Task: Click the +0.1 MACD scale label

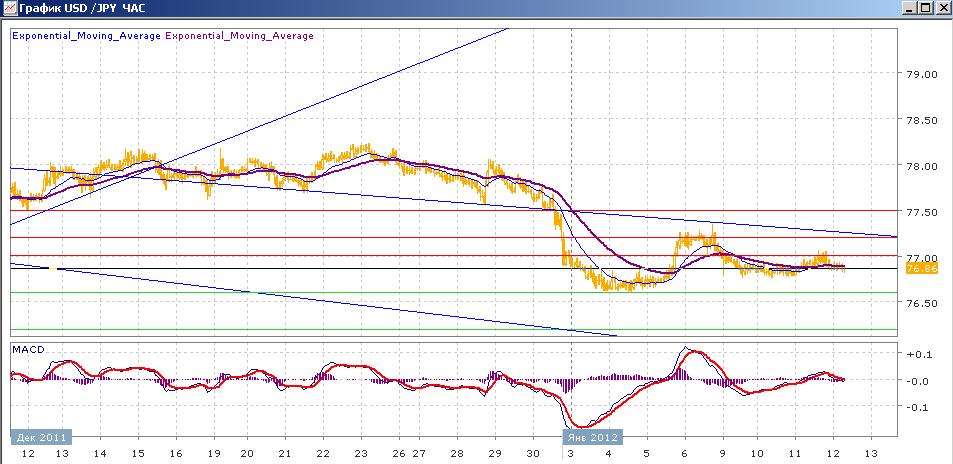Action: pyautogui.click(x=918, y=355)
